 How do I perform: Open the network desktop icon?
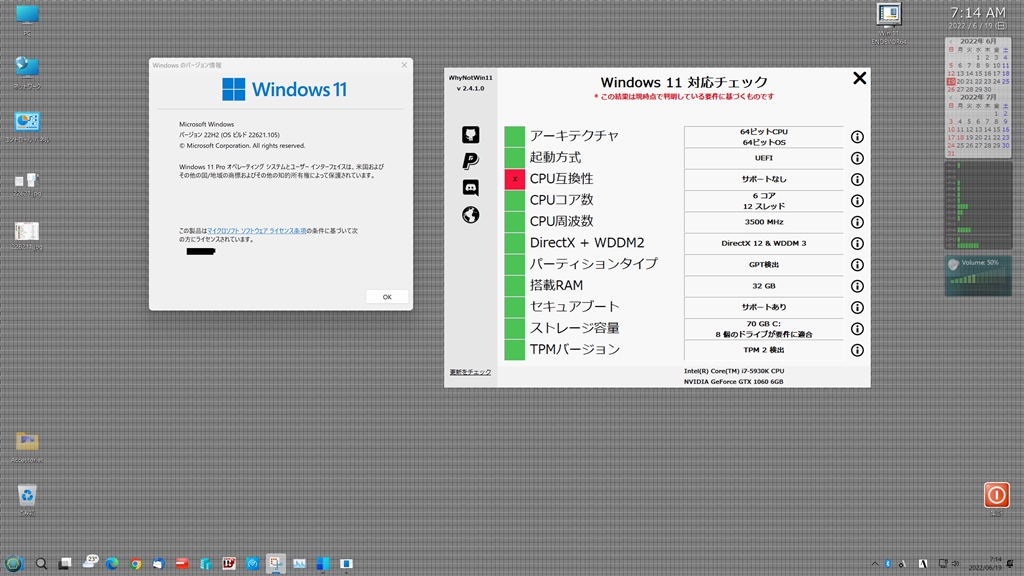click(27, 72)
